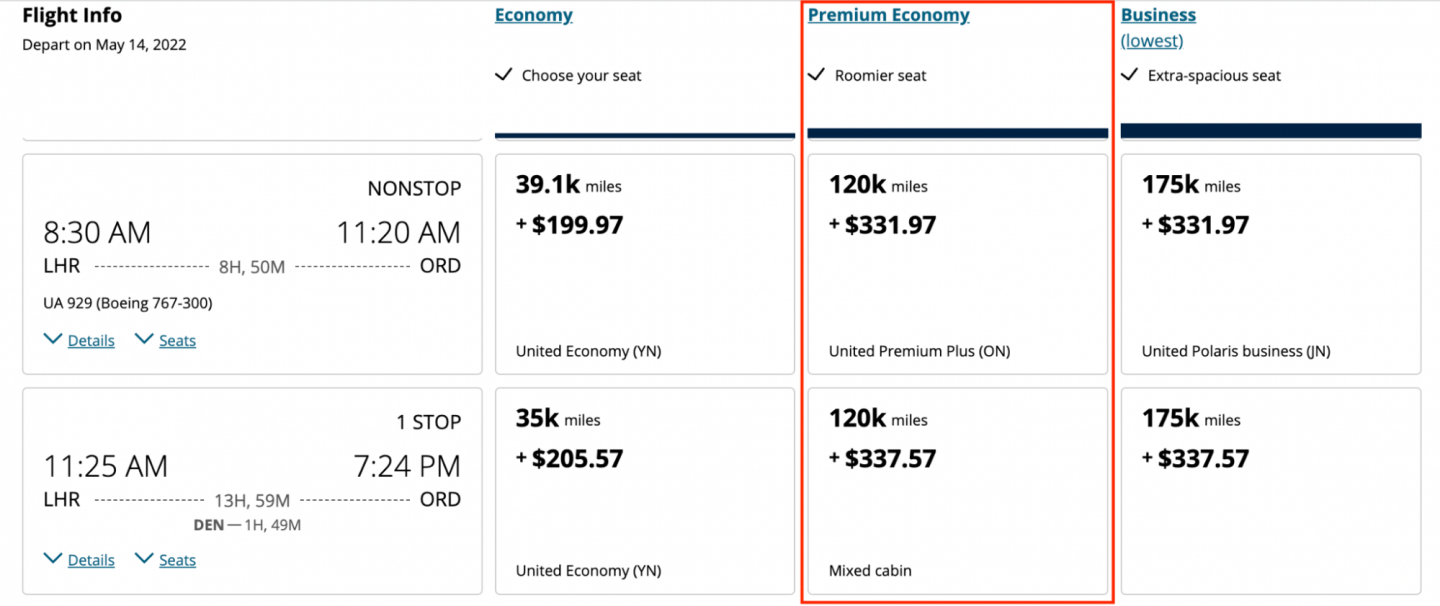Select 175k miles United Polaris business fare
The image size is (1440, 606).
click(x=1270, y=264)
